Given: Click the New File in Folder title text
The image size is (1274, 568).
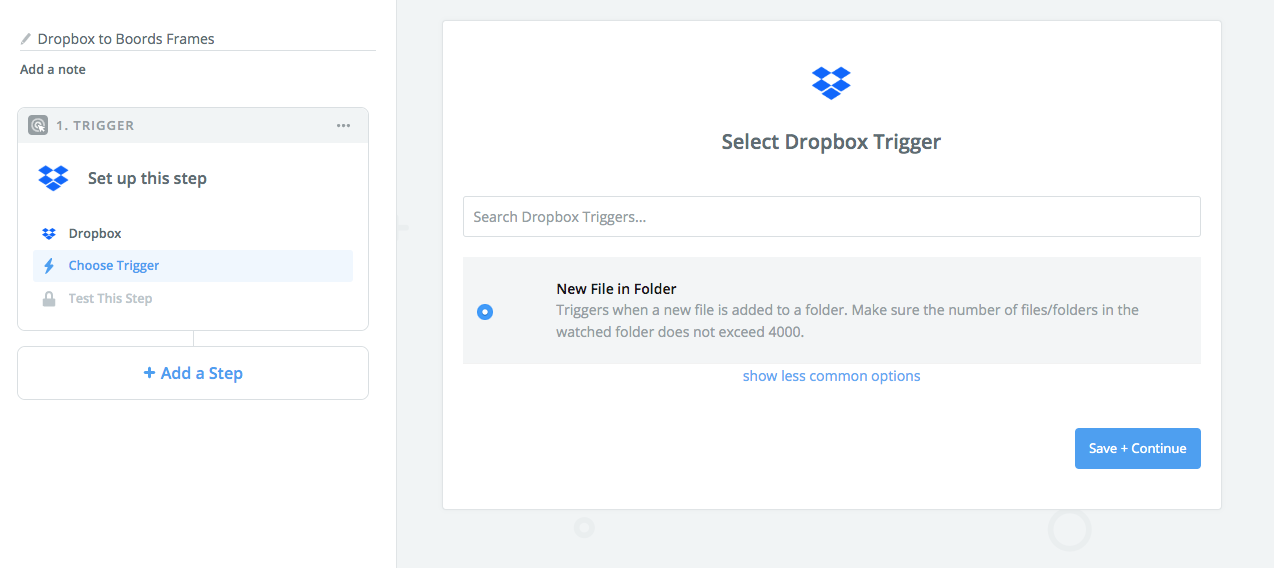Looking at the screenshot, I should pyautogui.click(x=616, y=289).
